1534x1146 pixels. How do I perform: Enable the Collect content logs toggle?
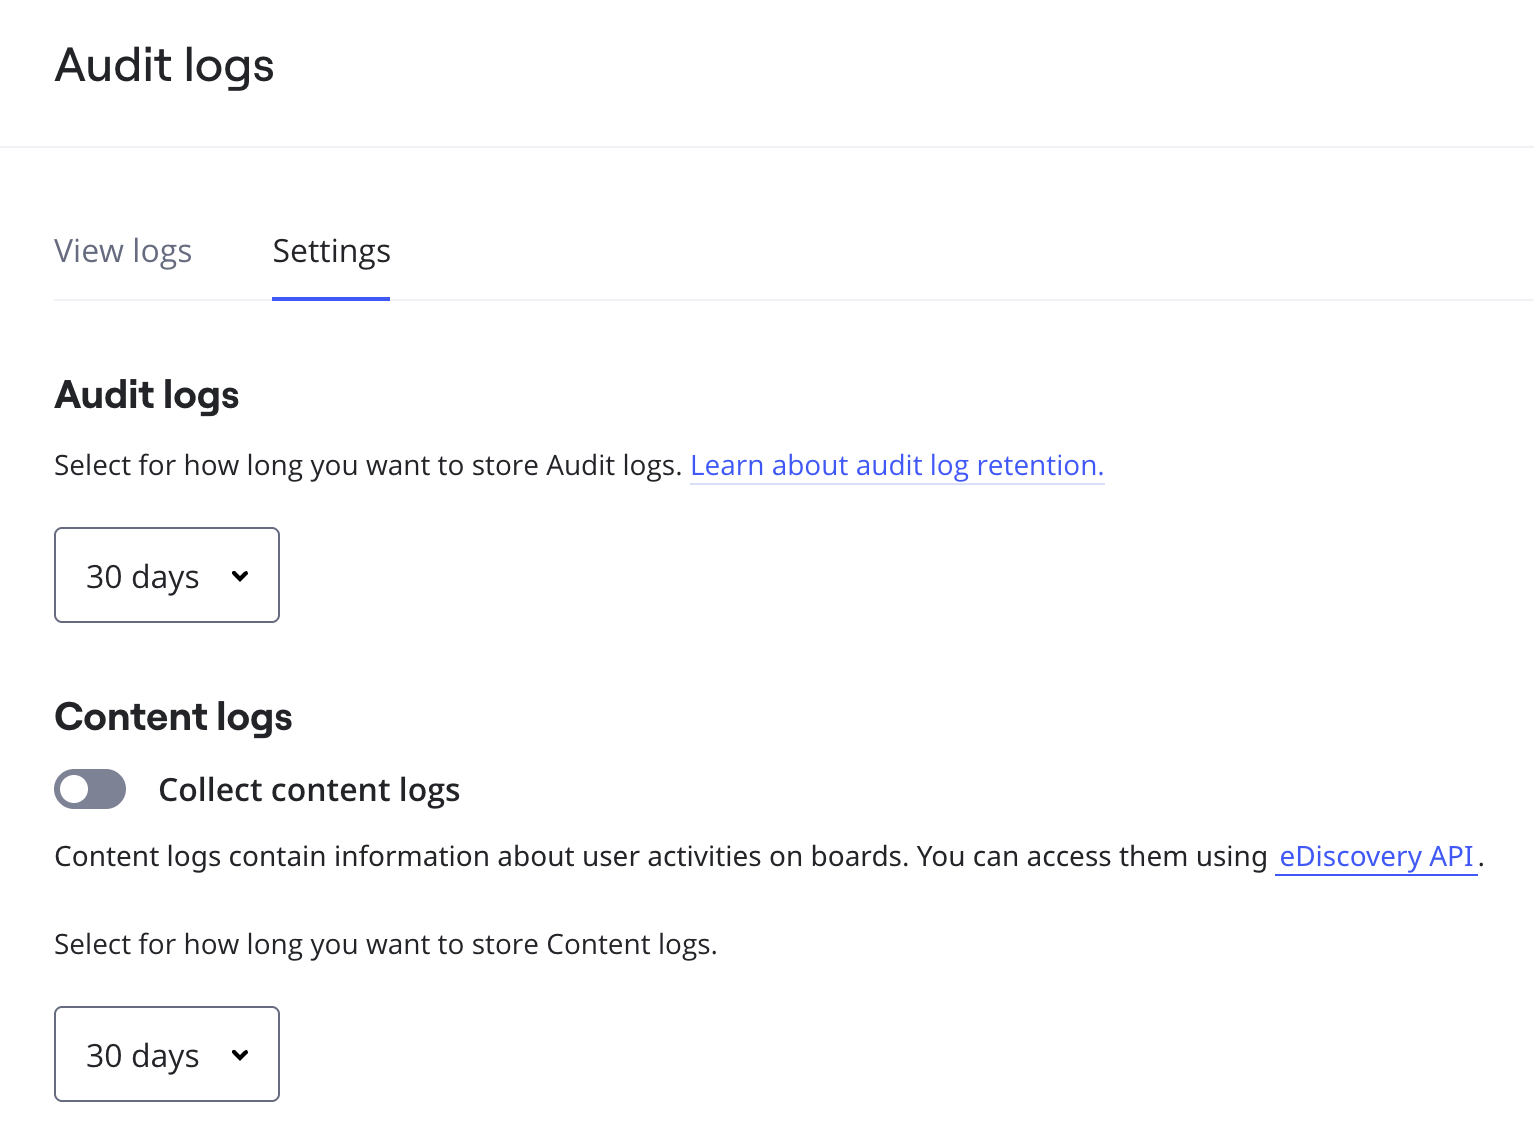pyautogui.click(x=90, y=789)
